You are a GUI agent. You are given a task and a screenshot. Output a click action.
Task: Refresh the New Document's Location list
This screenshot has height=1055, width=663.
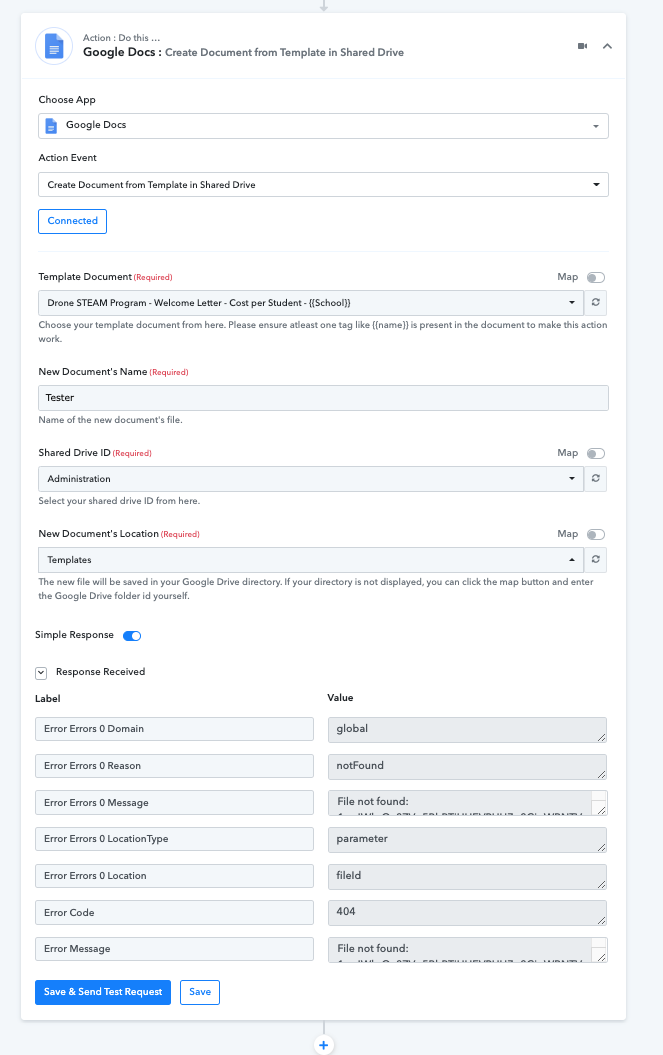click(x=596, y=559)
